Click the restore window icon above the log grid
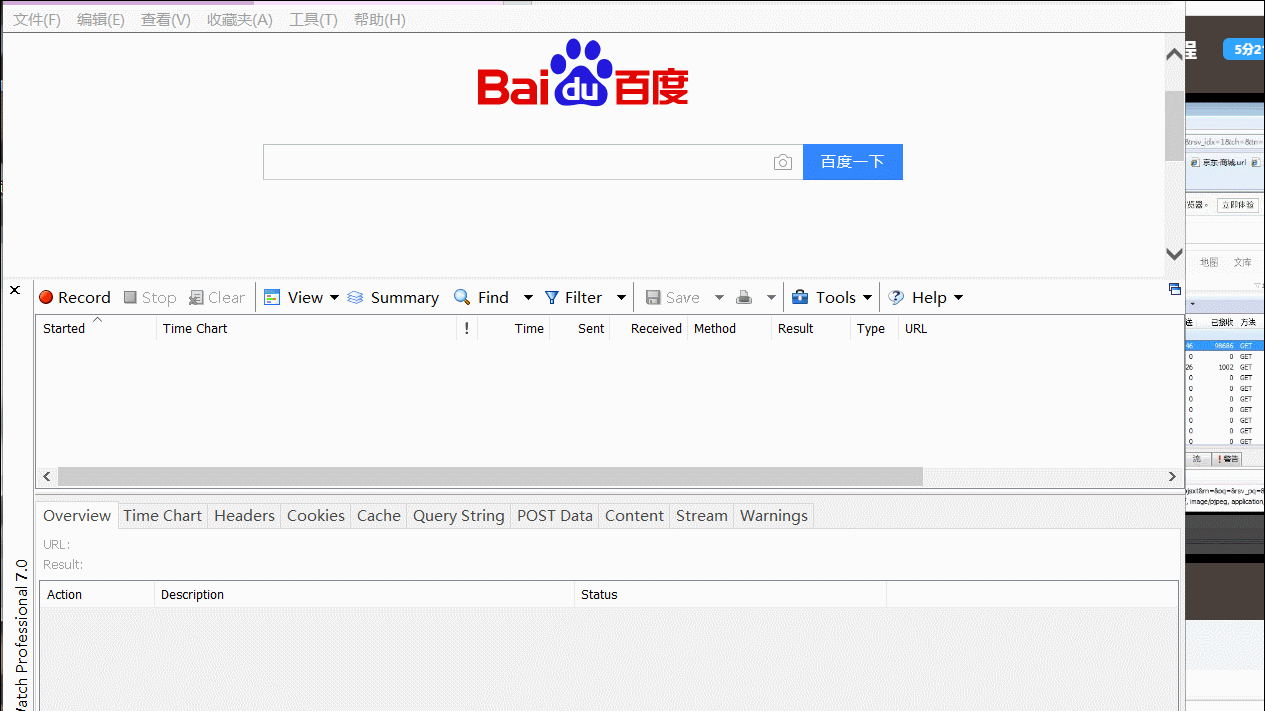1265x711 pixels. pos(1175,289)
